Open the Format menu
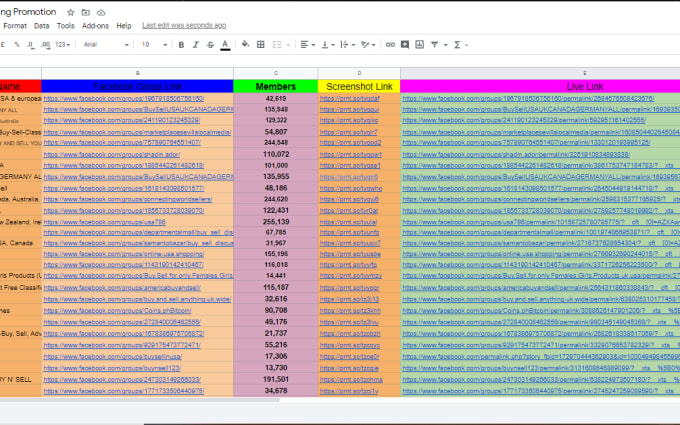The height and width of the screenshot is (425, 680). (15, 26)
